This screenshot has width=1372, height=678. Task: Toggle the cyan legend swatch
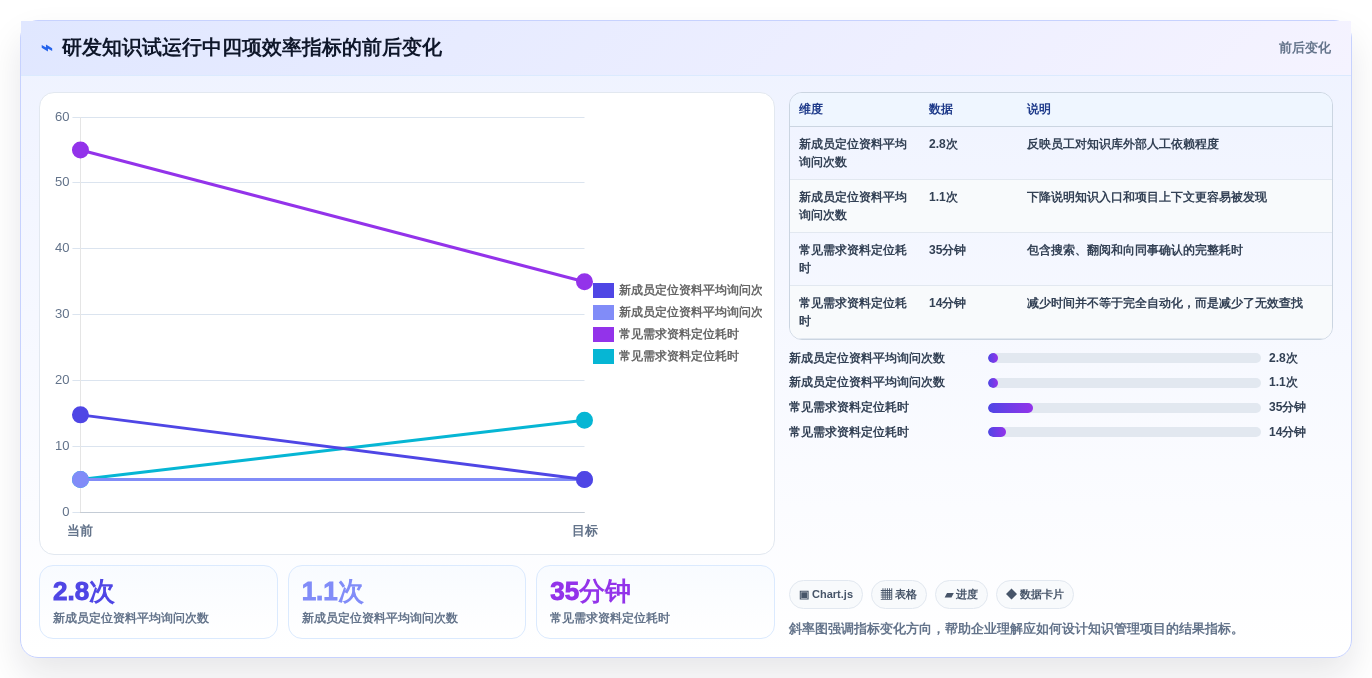pyautogui.click(x=603, y=357)
